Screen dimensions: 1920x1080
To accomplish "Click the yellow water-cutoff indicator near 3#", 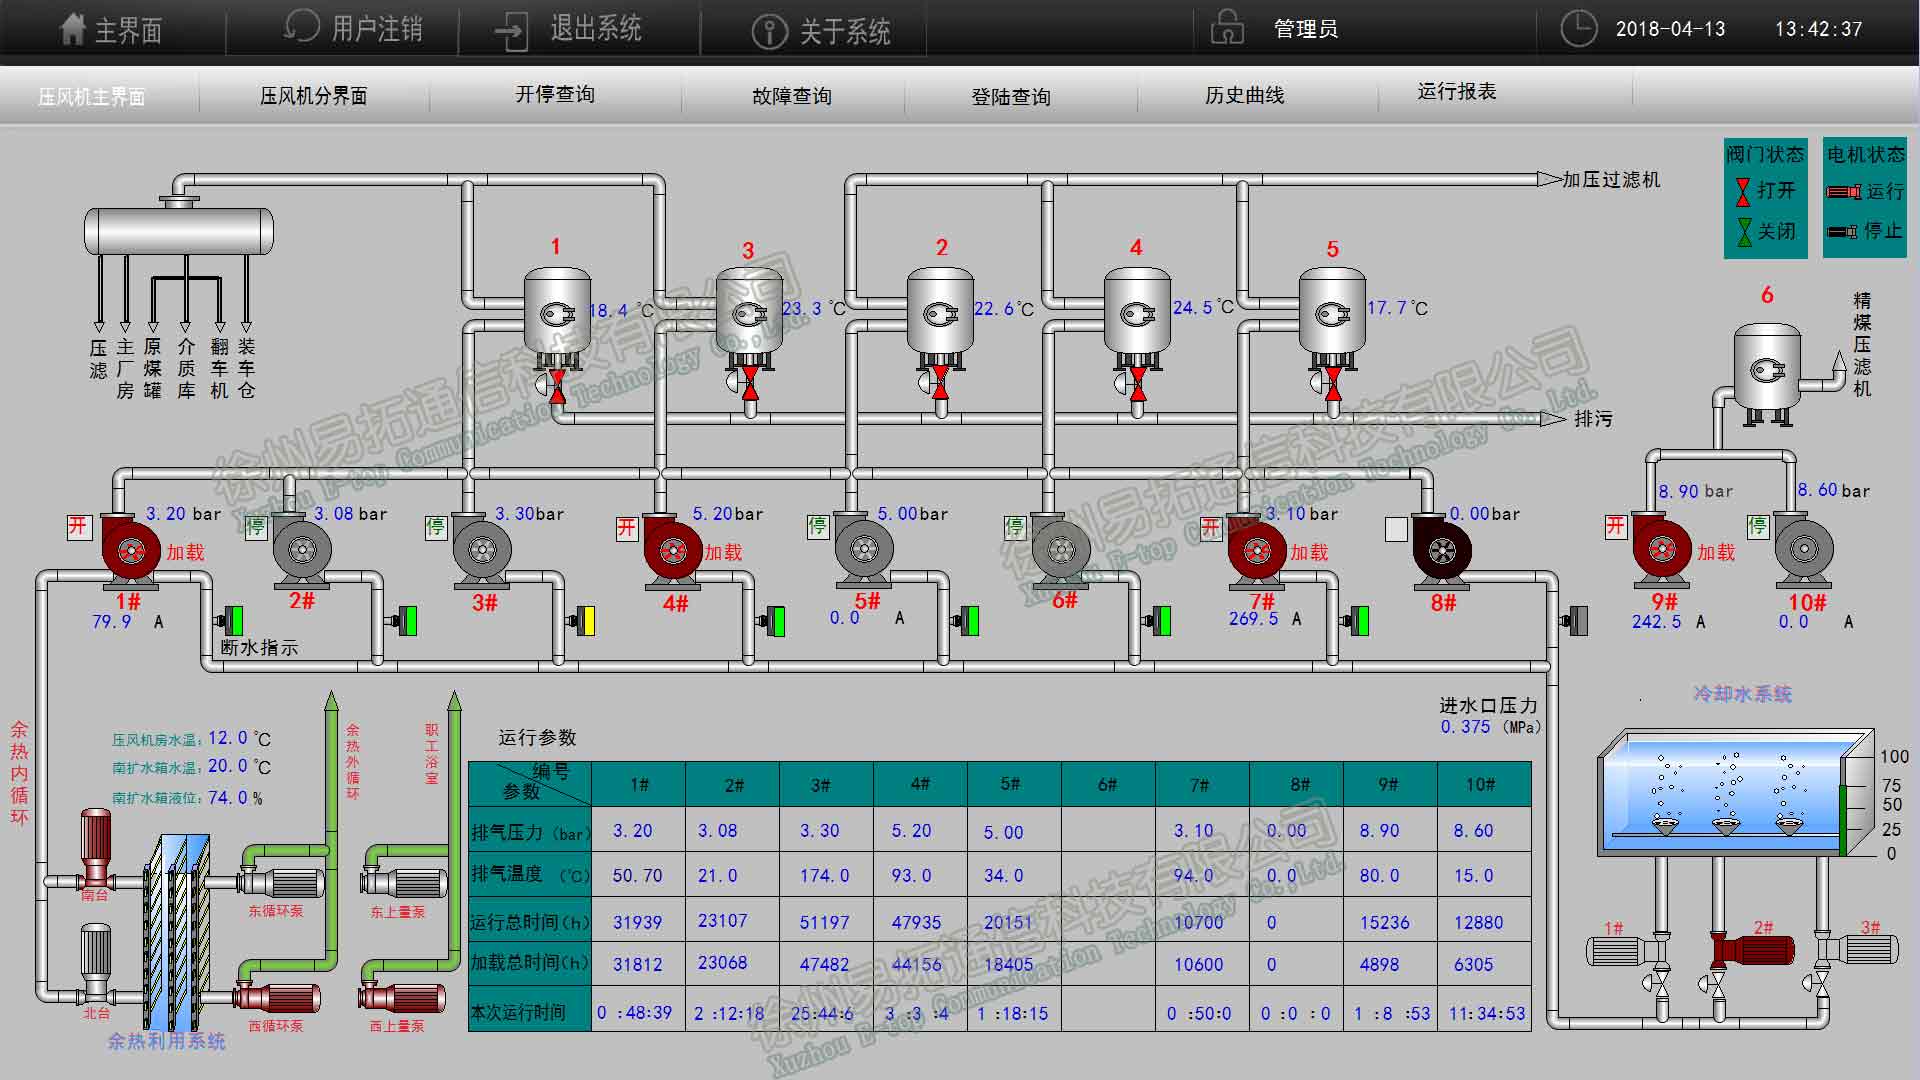I will (x=588, y=621).
